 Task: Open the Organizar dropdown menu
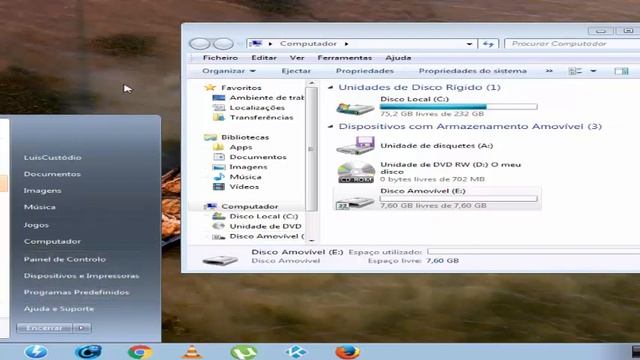[x=229, y=71]
